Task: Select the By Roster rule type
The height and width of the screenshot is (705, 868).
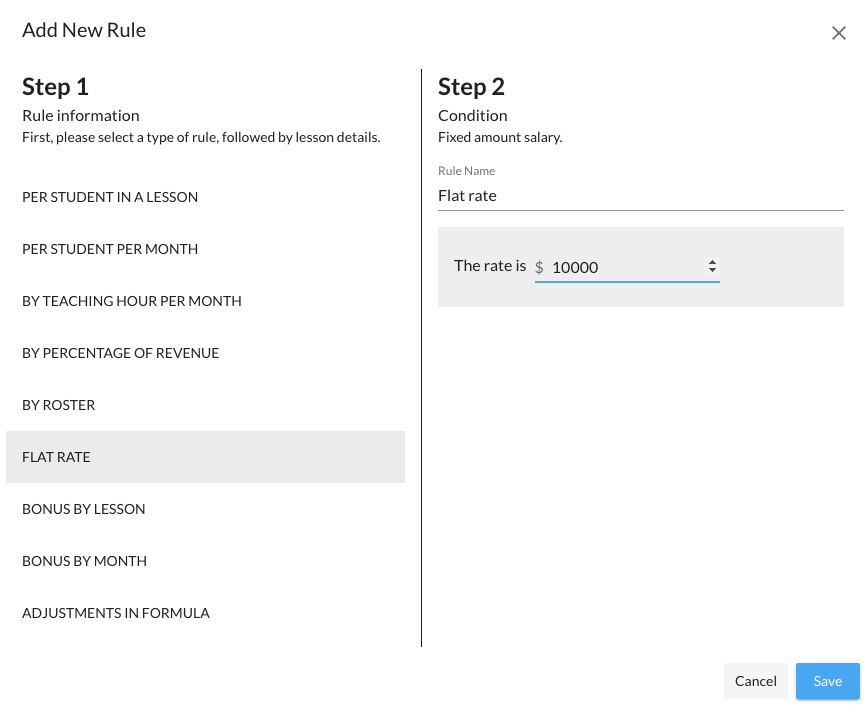Action: [x=58, y=405]
